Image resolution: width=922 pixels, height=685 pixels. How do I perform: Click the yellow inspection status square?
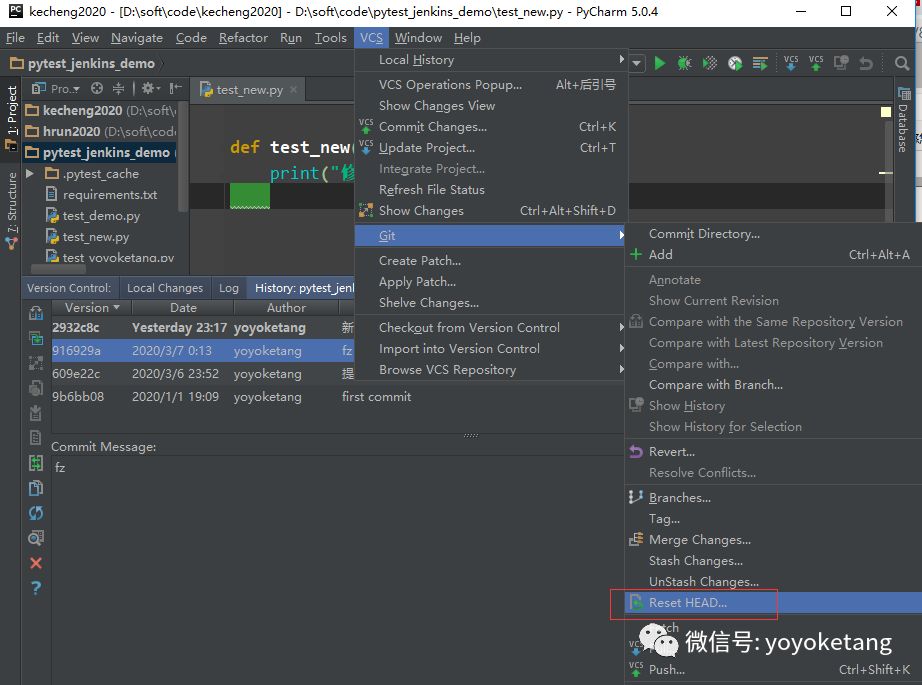886,112
